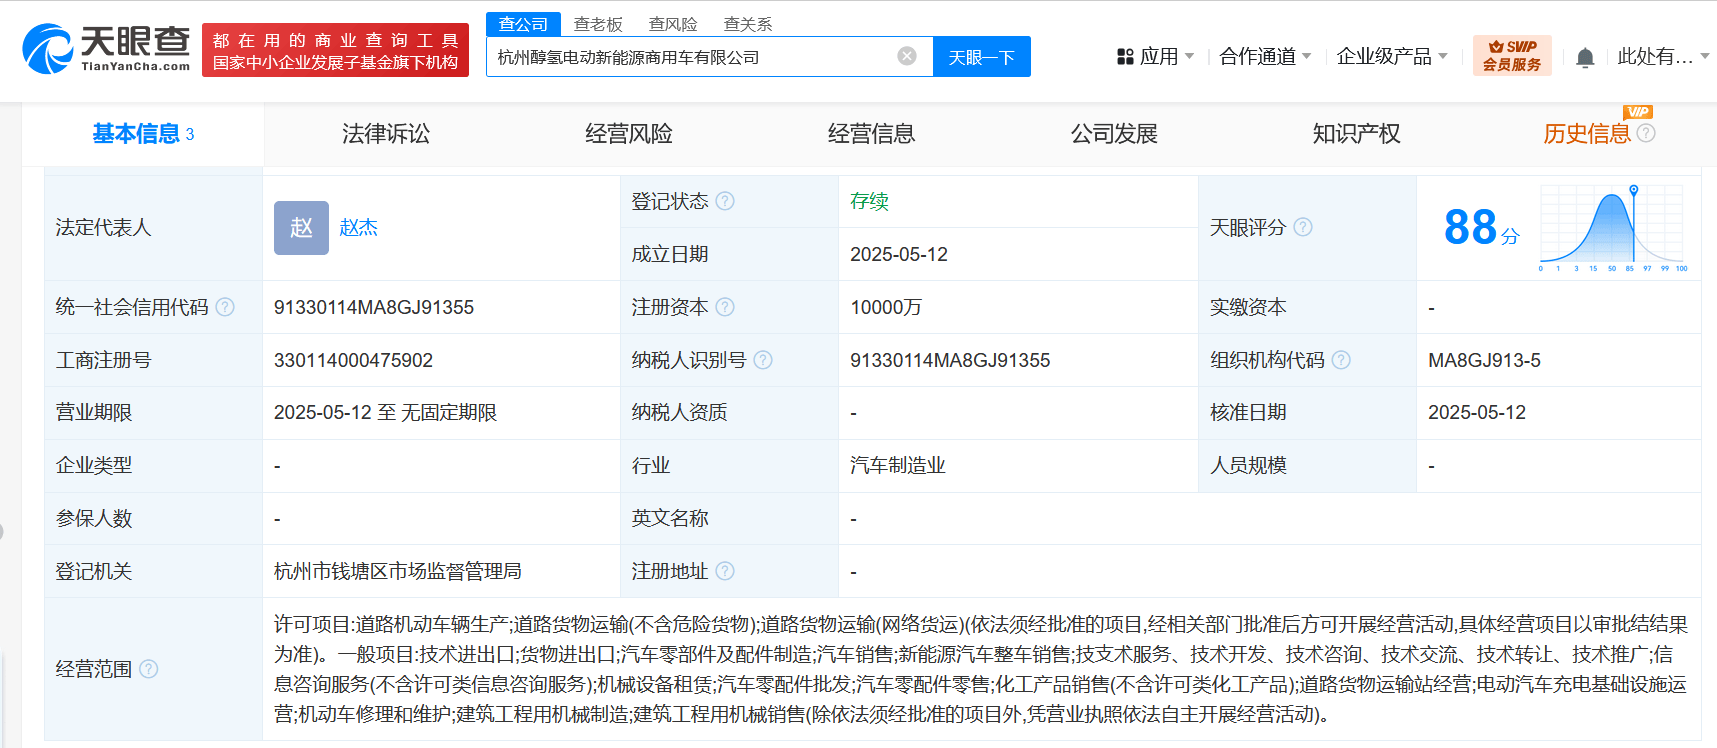The width and height of the screenshot is (1717, 748).
Task: Click the 赵 avatar badge
Action: tap(301, 227)
